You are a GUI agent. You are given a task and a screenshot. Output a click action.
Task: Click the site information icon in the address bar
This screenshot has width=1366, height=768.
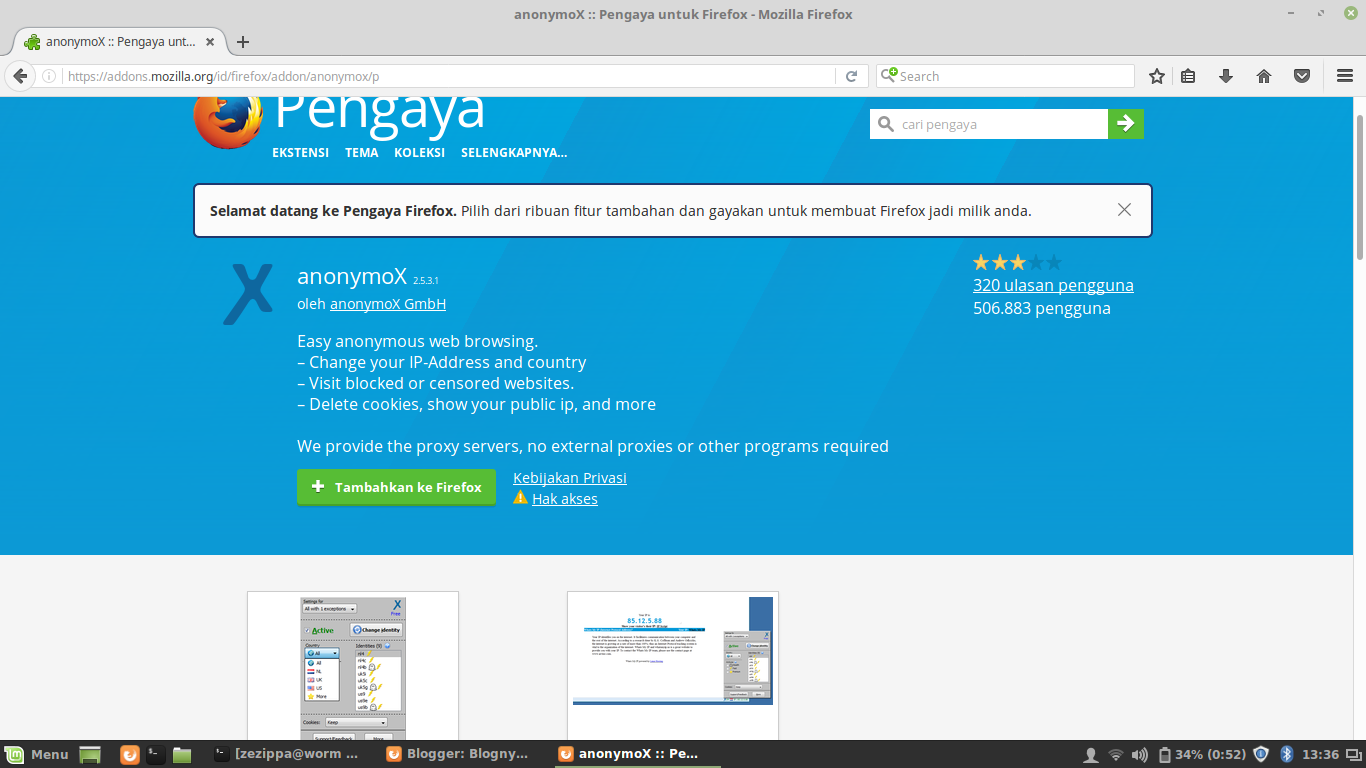(48, 76)
